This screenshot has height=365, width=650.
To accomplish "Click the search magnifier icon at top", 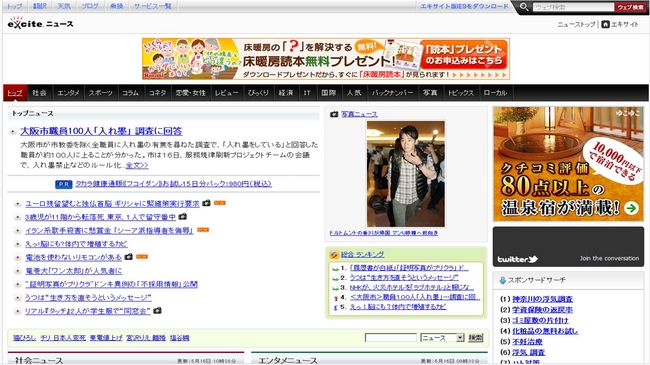I will 524,7.
